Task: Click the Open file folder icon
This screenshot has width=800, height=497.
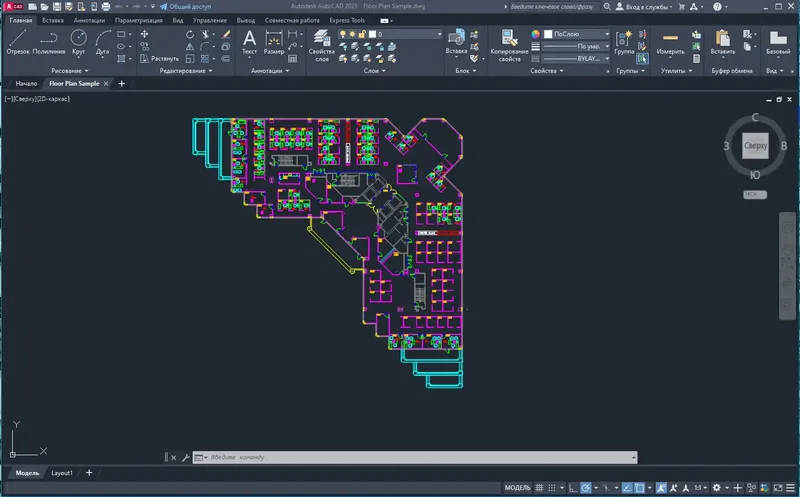Action: pyautogui.click(x=44, y=7)
